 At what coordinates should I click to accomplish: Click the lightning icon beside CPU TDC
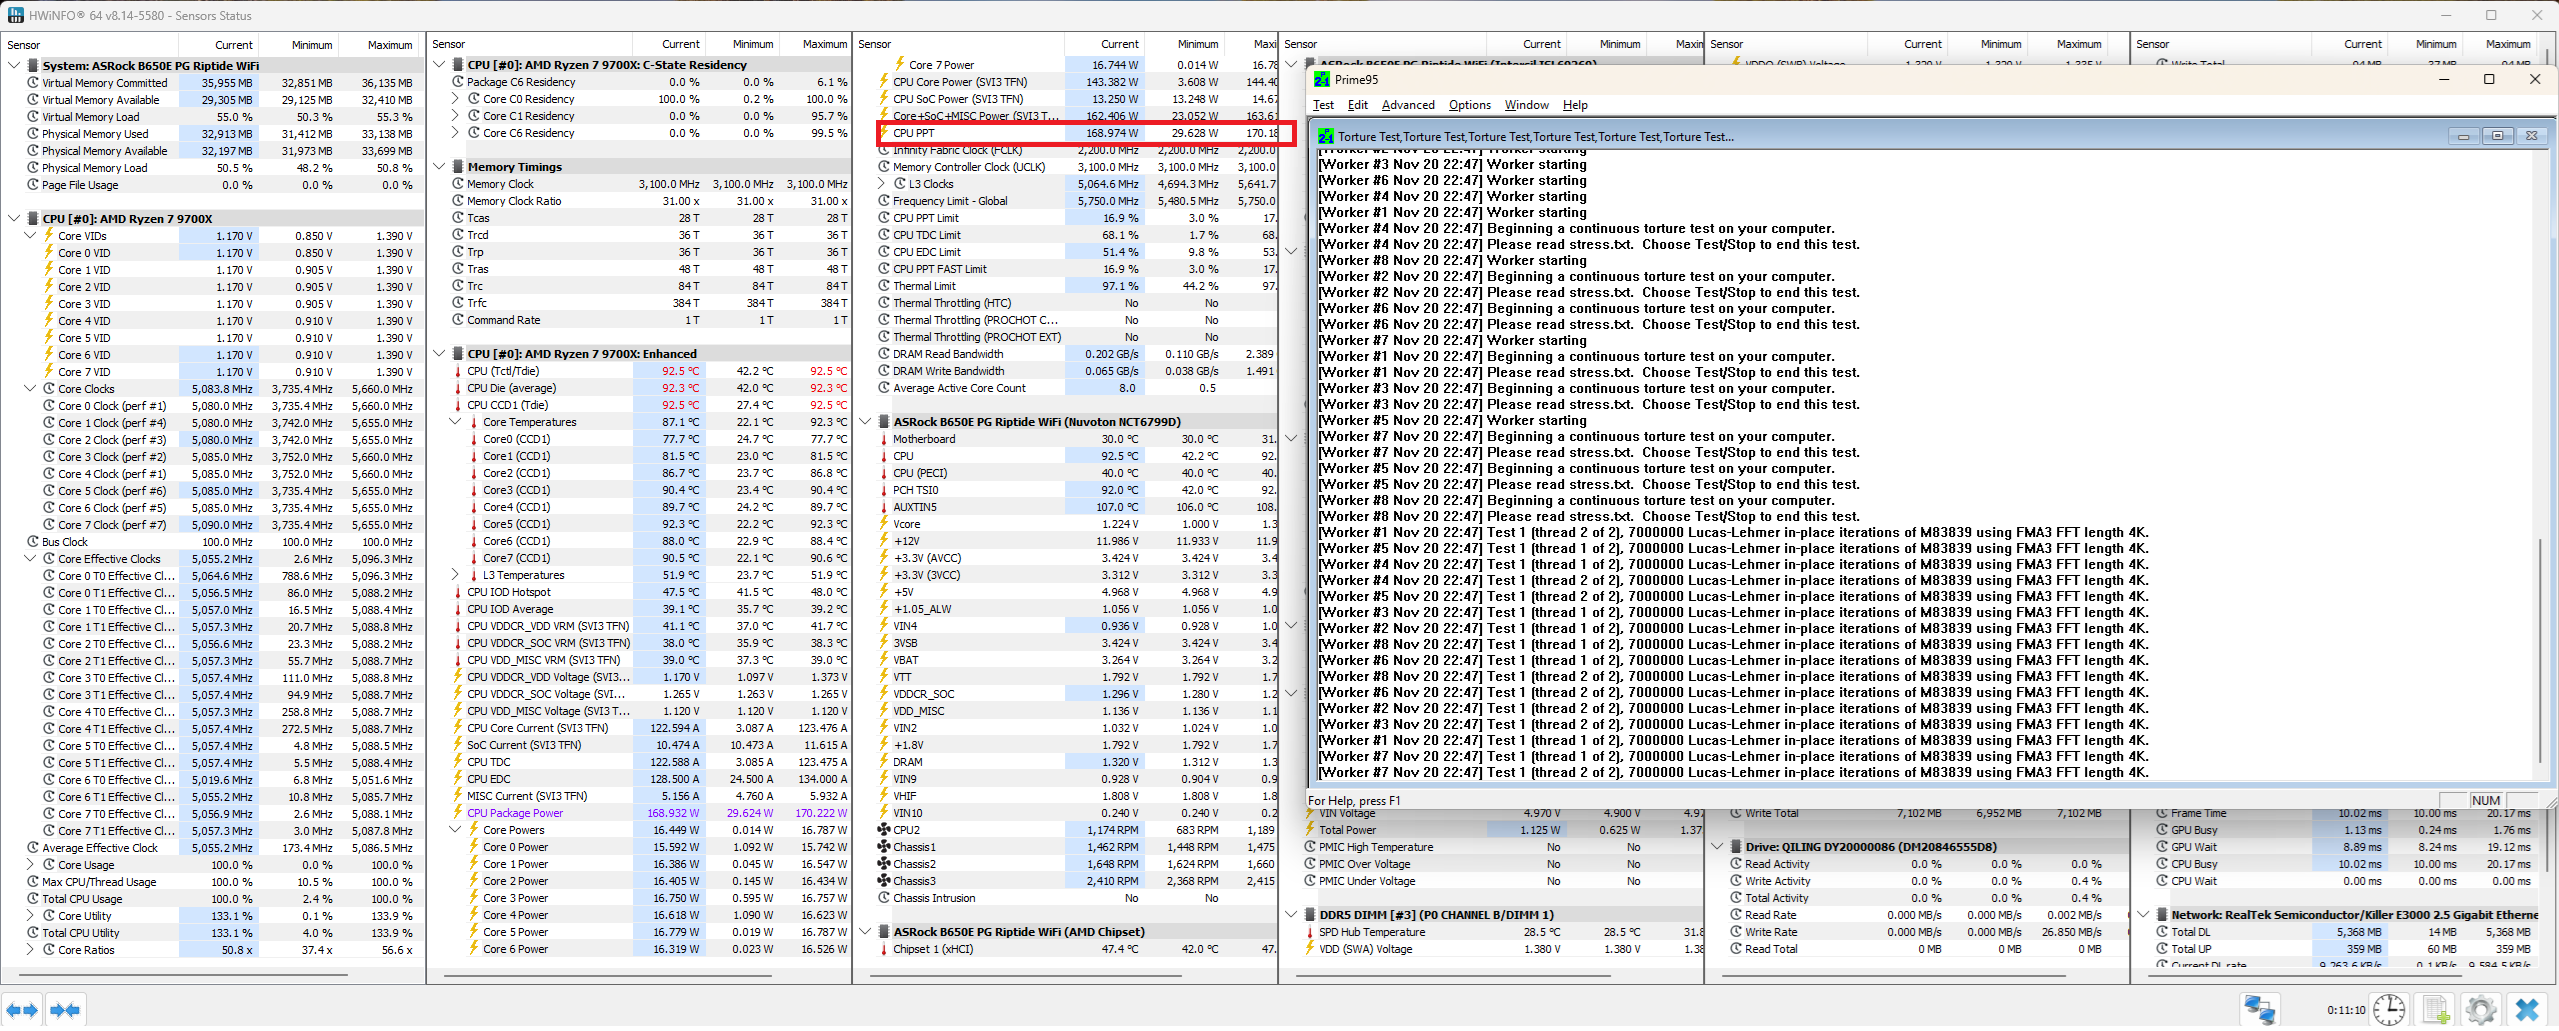[458, 762]
